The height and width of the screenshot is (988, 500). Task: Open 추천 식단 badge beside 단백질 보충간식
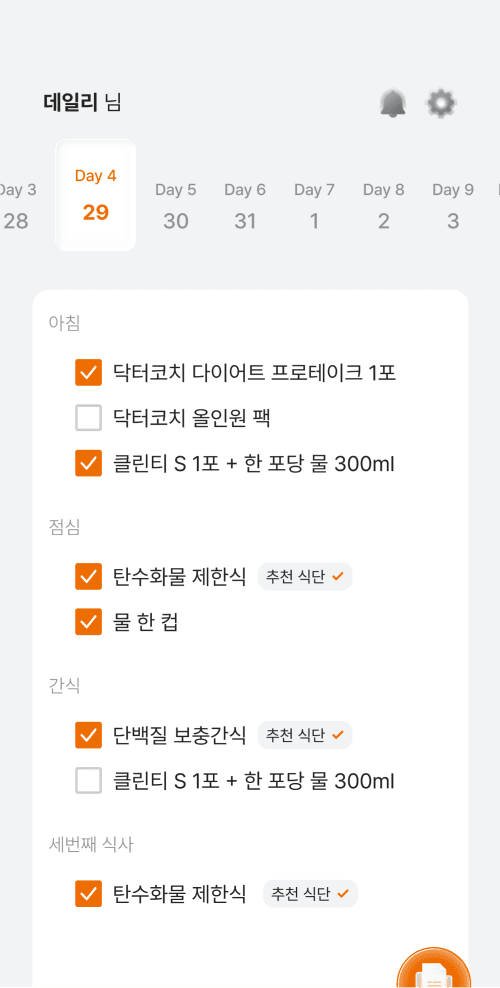coord(305,735)
